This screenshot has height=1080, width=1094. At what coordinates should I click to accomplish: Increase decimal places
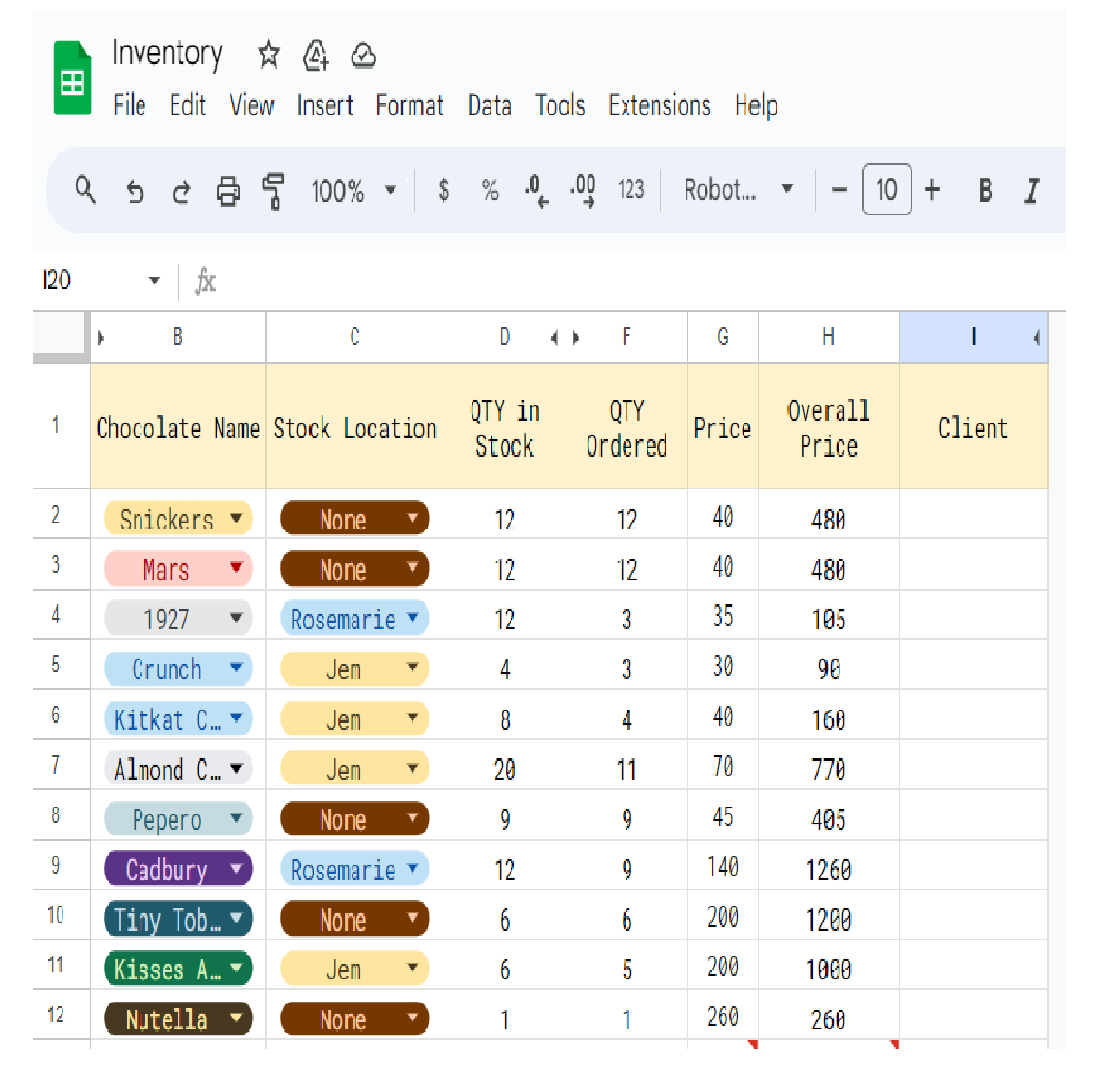(583, 190)
